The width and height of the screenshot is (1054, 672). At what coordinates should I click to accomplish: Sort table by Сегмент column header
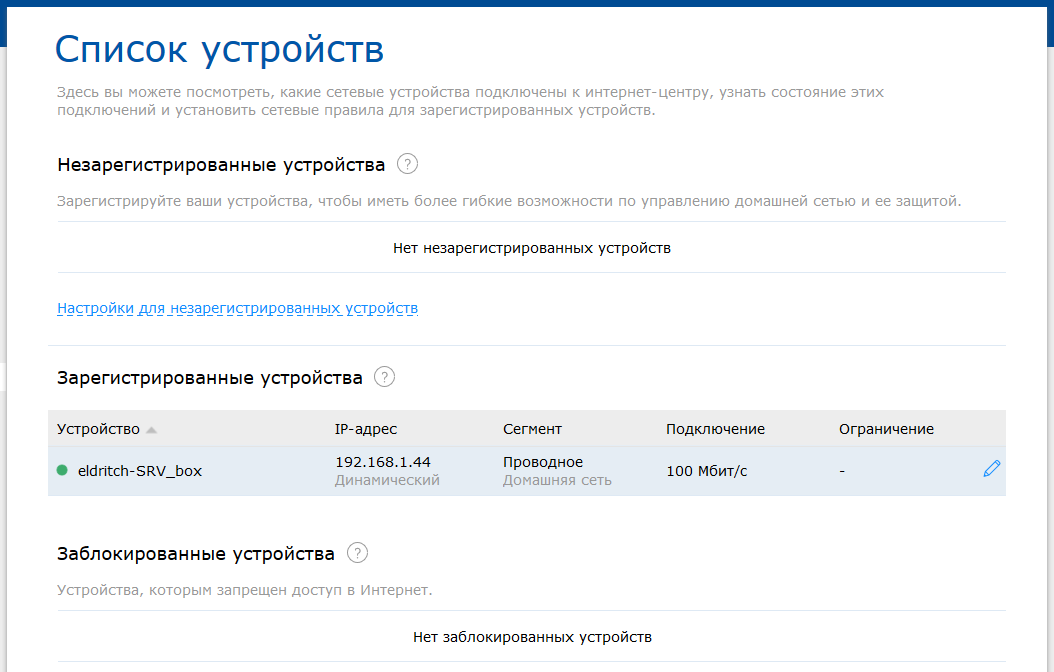[x=532, y=429]
